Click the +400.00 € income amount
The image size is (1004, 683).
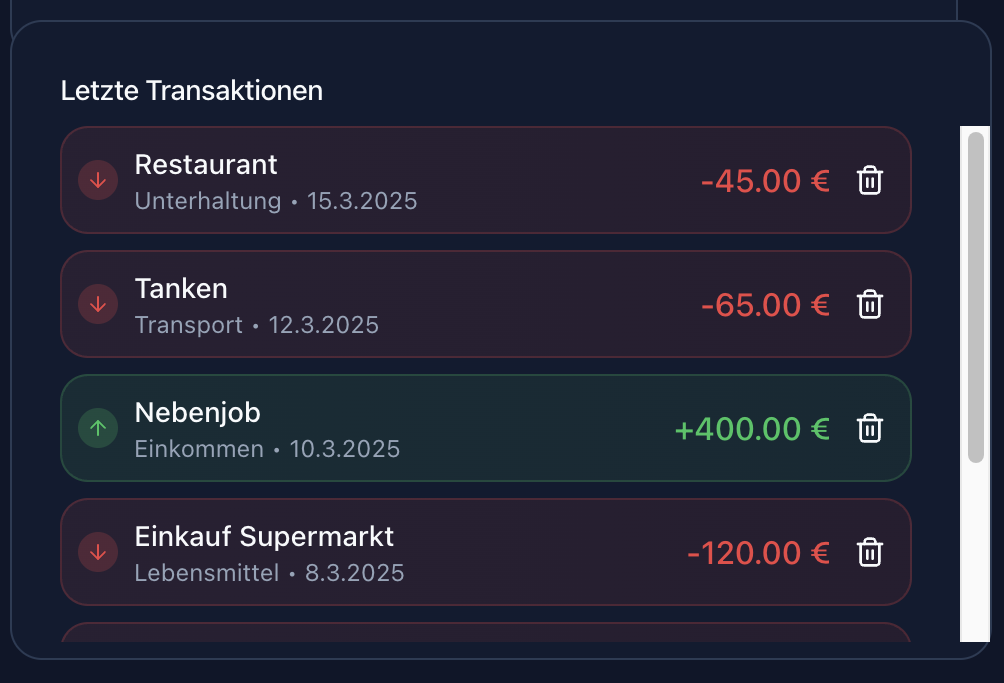(752, 429)
